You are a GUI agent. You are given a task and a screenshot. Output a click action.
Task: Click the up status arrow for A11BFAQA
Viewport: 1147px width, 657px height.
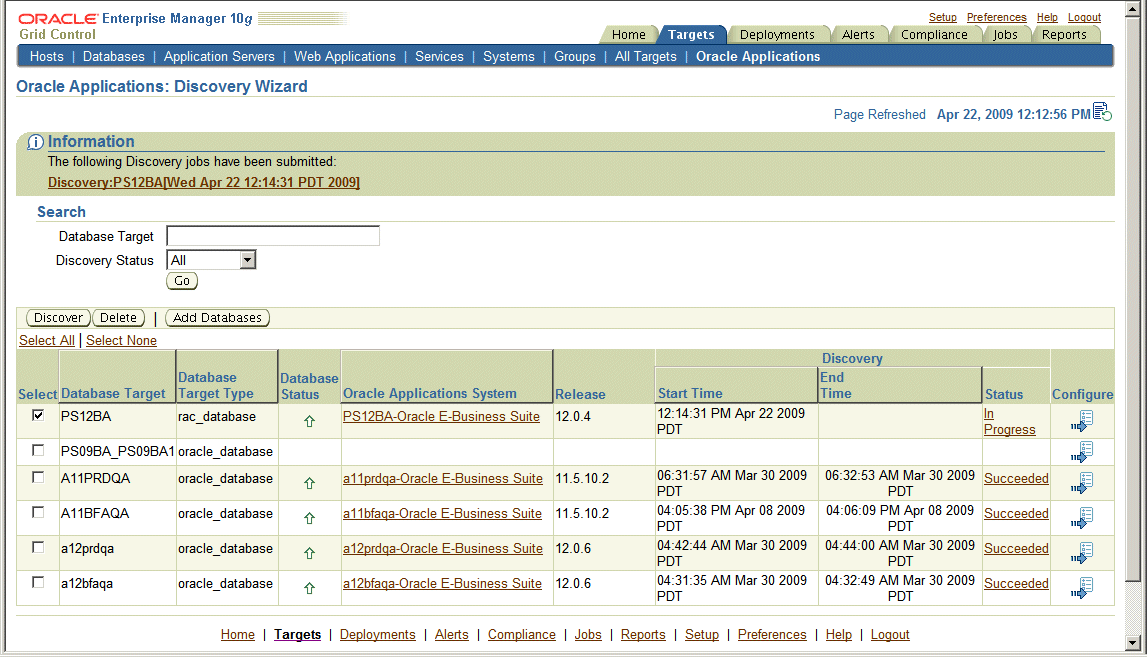coord(309,518)
